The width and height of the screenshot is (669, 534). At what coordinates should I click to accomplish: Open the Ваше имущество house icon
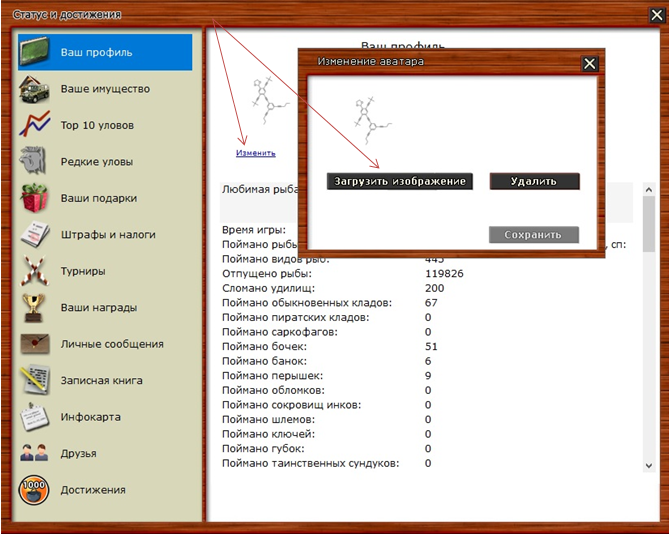36,89
